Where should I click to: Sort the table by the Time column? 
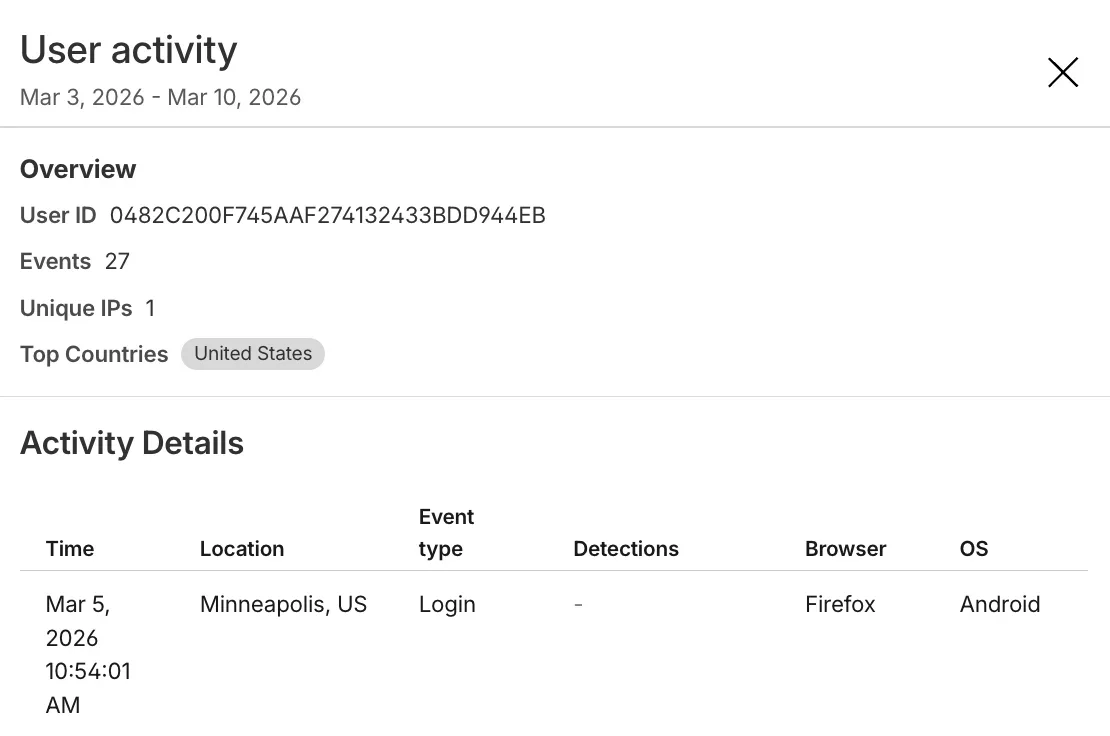point(69,548)
